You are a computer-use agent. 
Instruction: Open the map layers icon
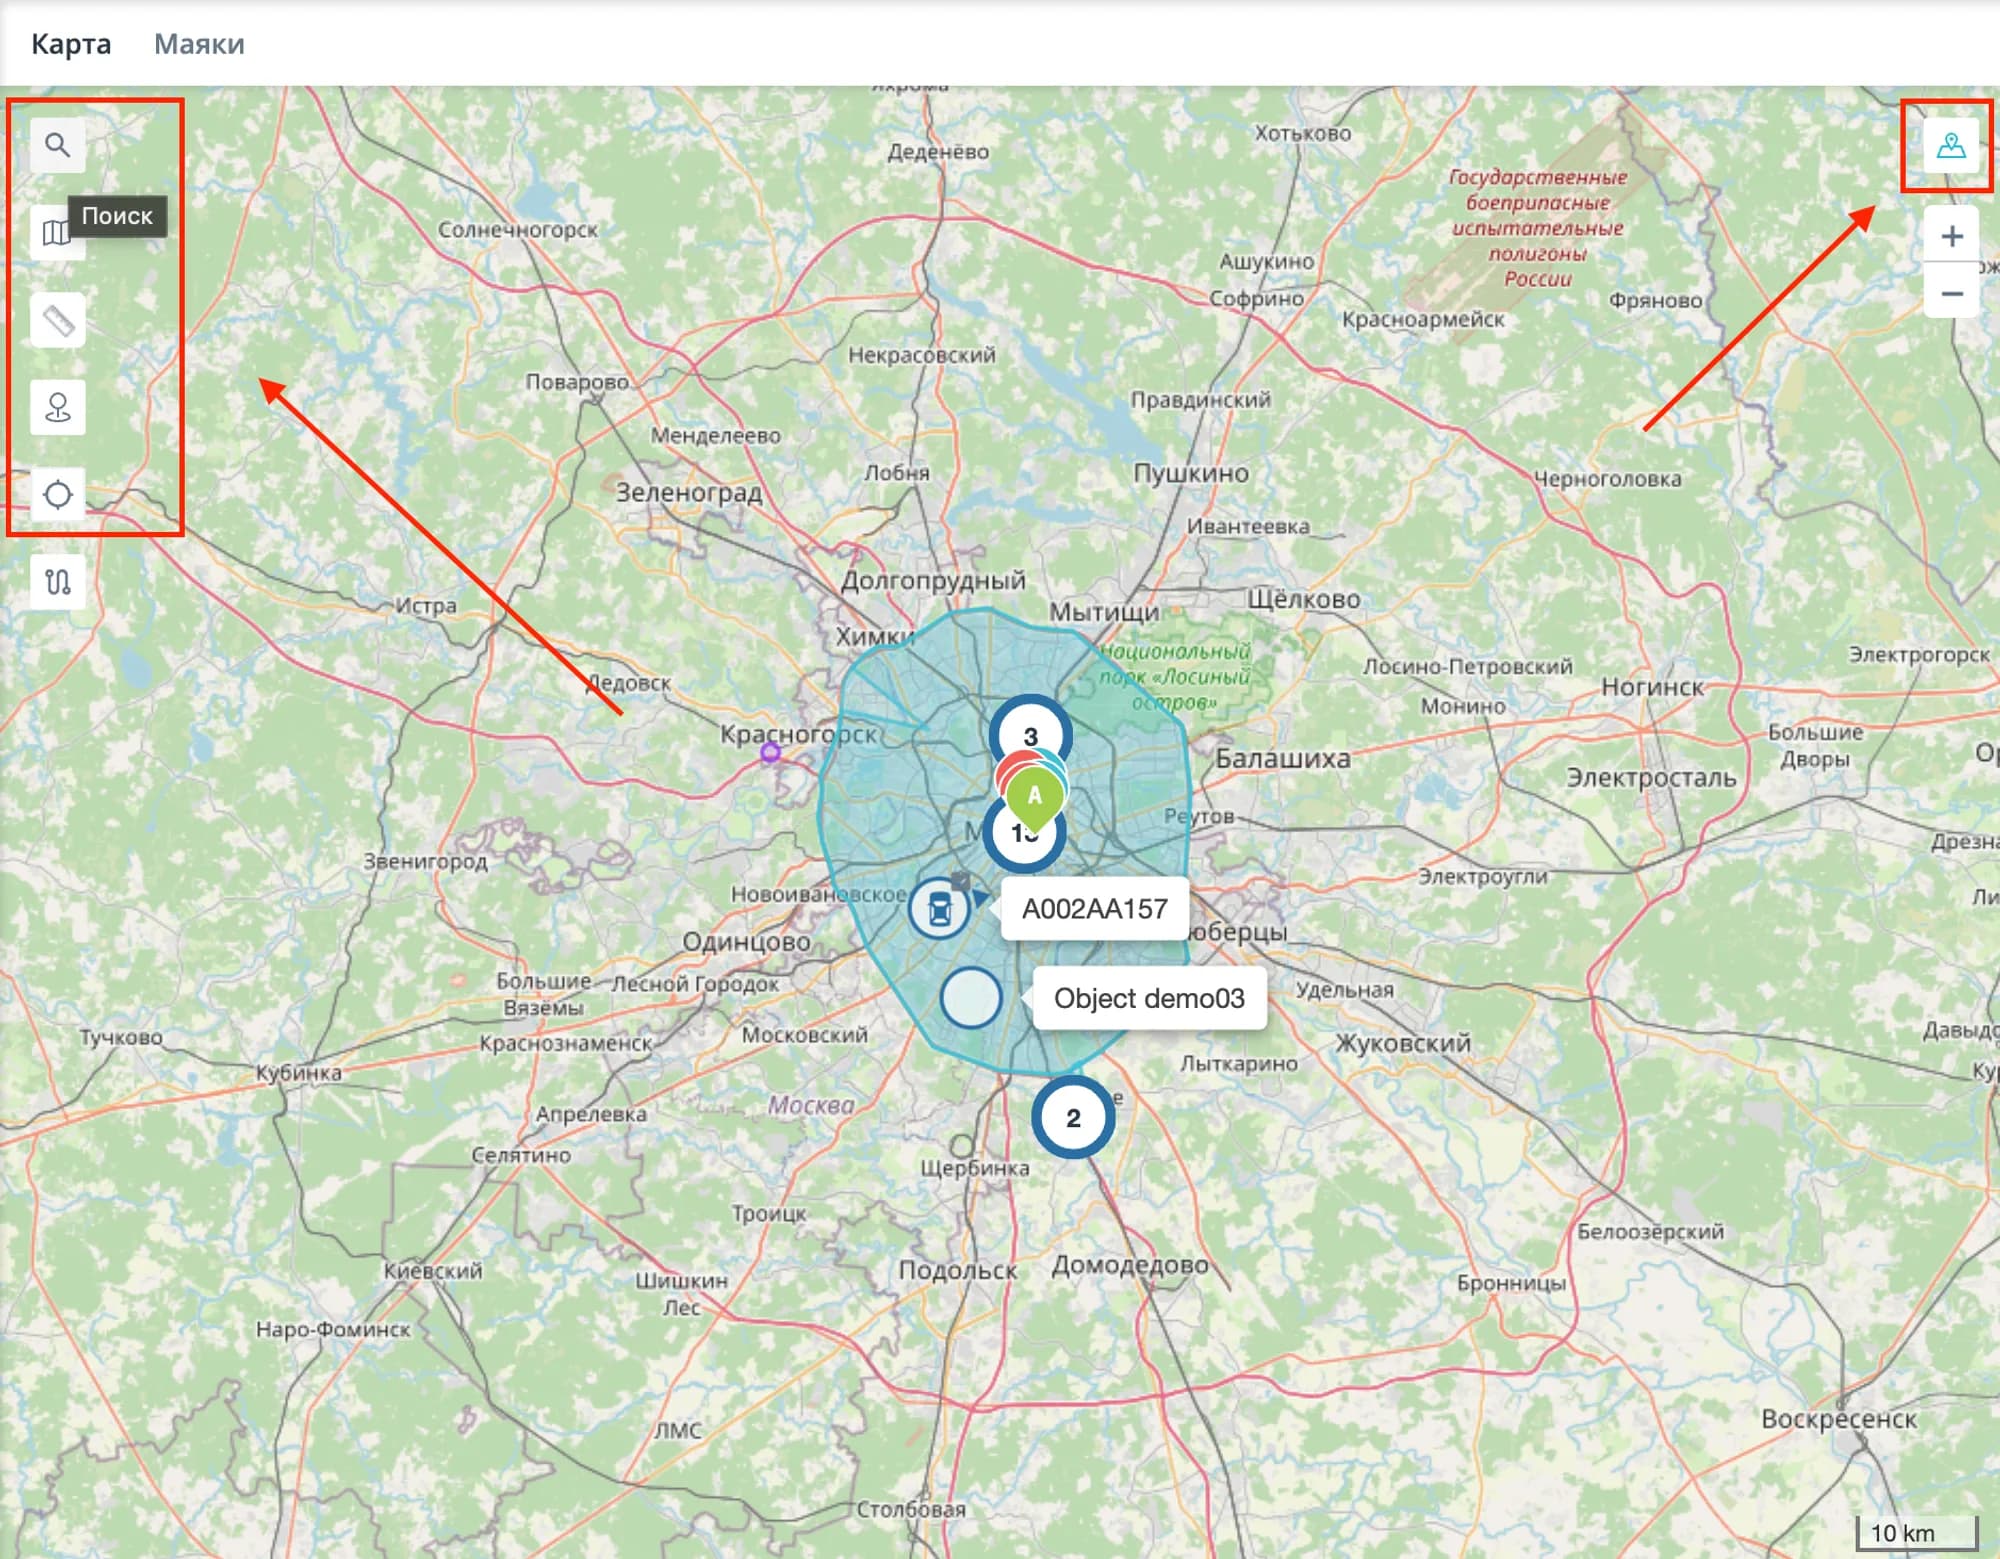point(50,235)
